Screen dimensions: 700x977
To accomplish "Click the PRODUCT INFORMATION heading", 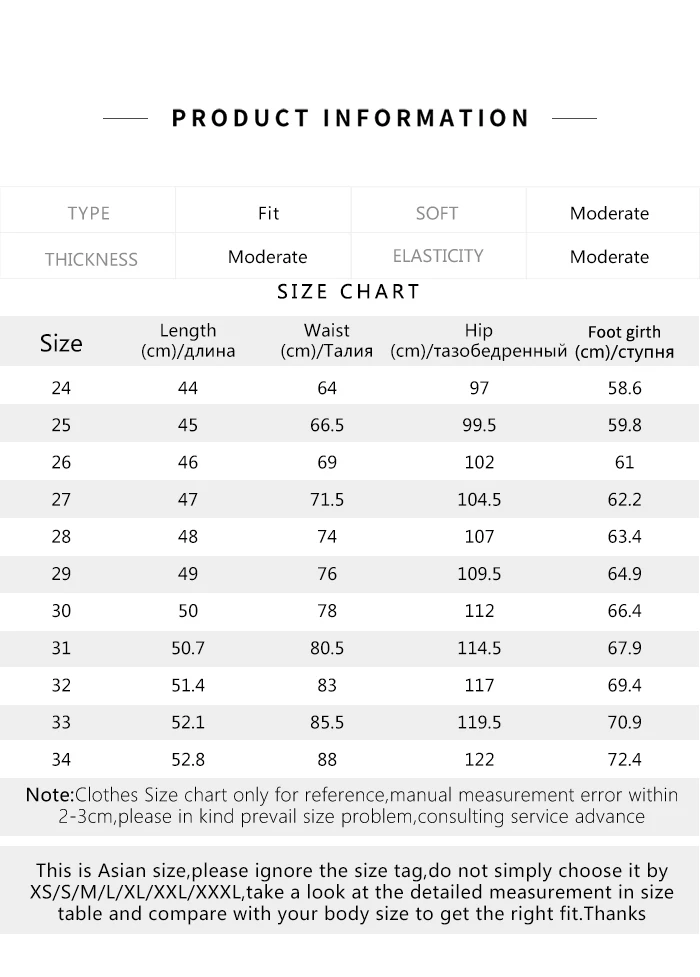I will 350,118.
